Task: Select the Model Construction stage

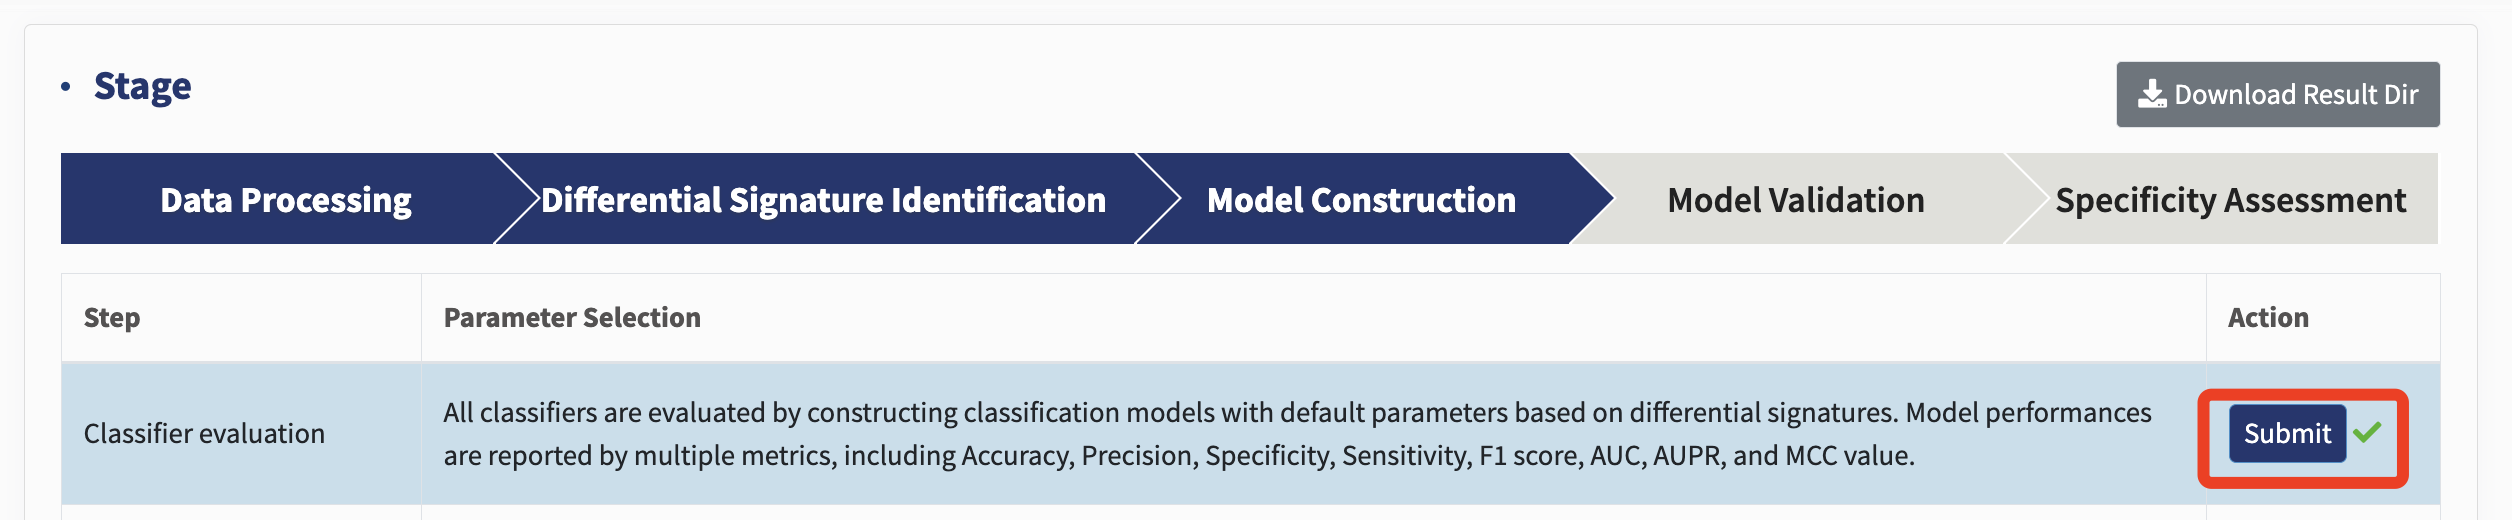Action: pyautogui.click(x=1361, y=199)
